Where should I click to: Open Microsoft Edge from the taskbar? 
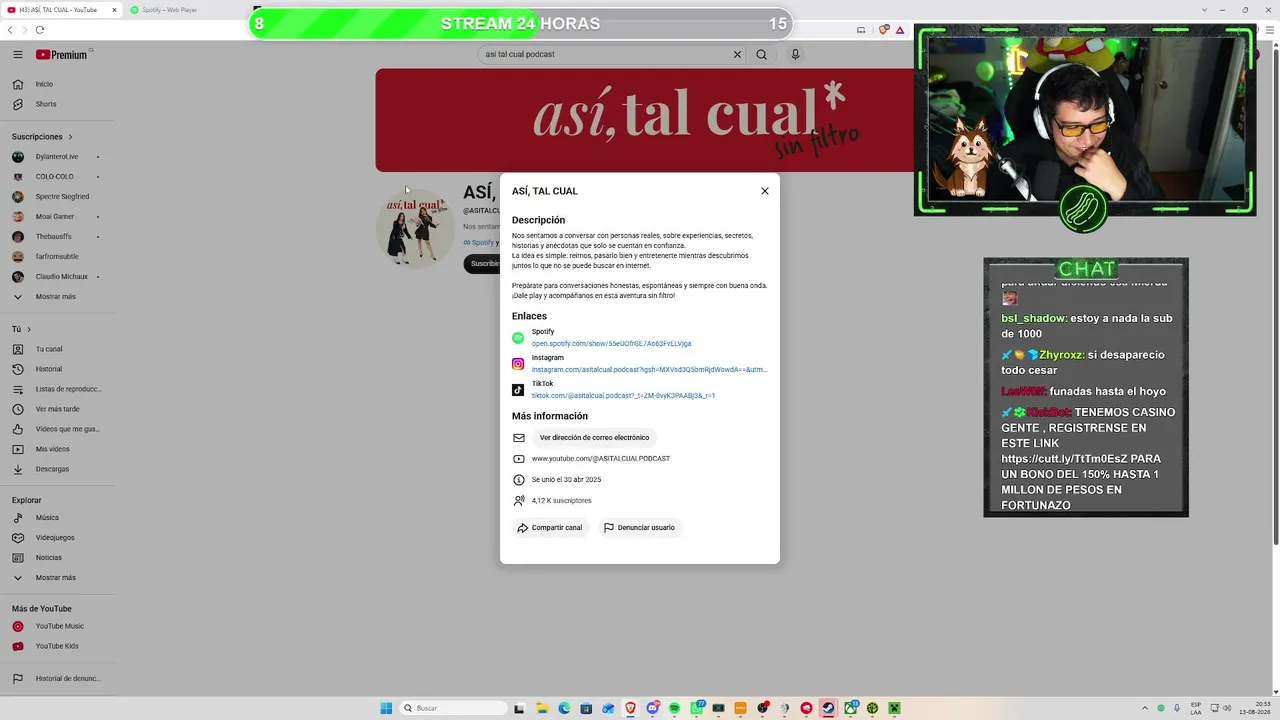564,709
